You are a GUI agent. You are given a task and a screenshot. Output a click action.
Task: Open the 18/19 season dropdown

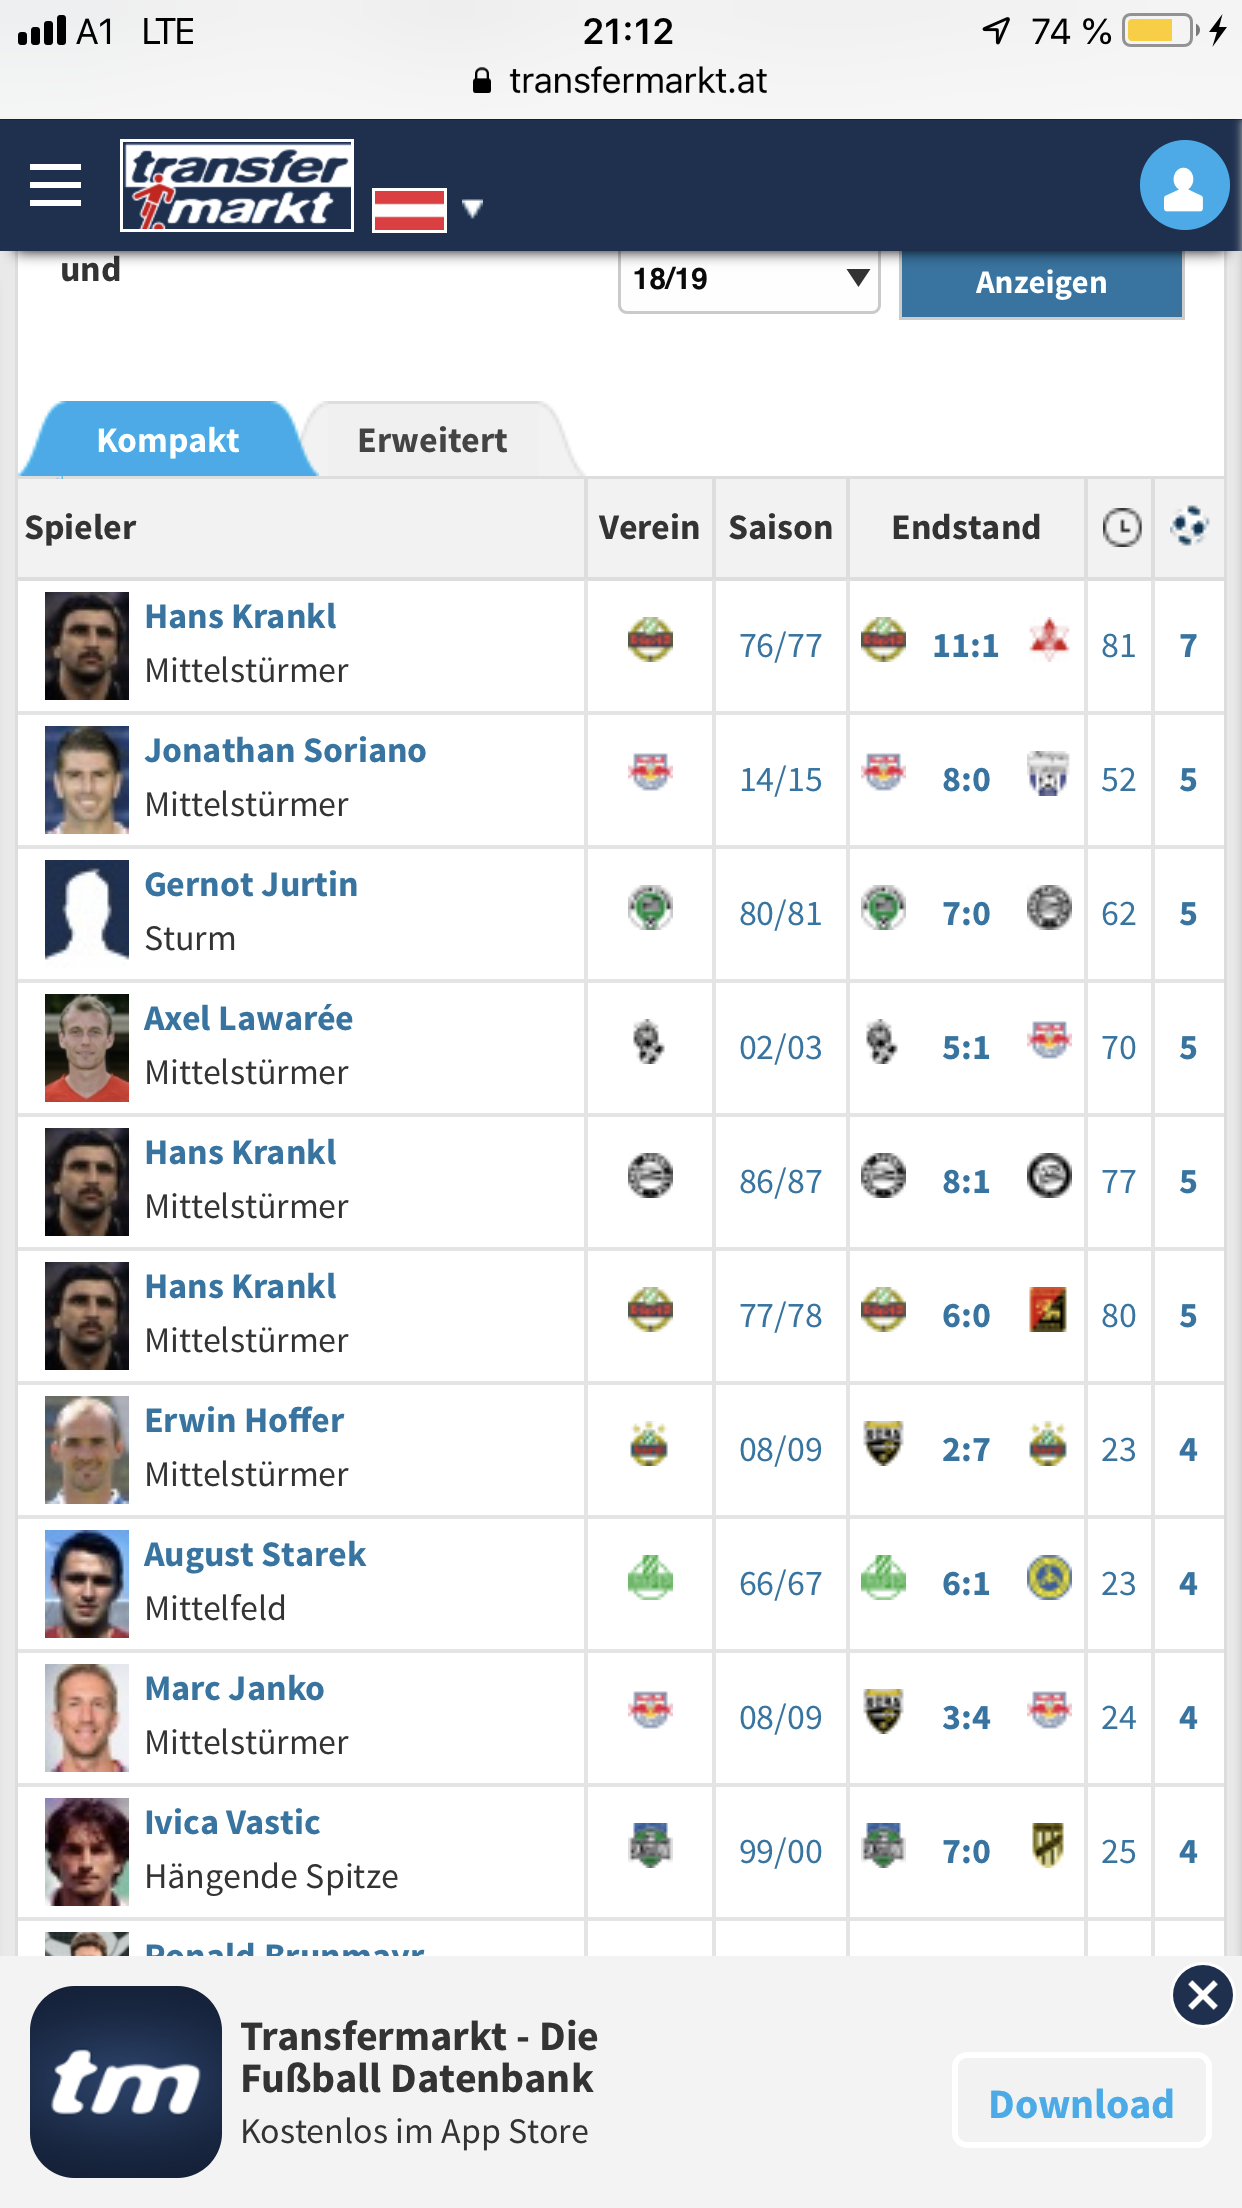tap(749, 279)
